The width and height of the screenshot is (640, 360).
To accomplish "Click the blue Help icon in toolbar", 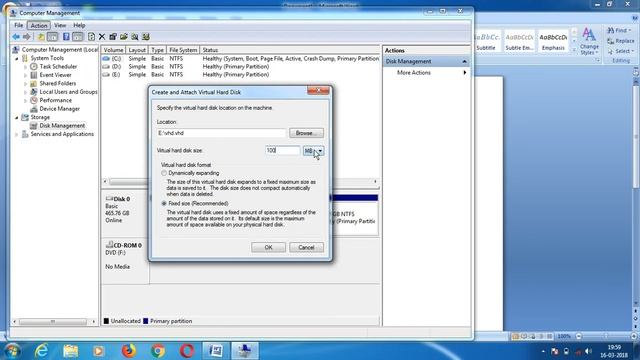I will pyautogui.click(x=66, y=37).
